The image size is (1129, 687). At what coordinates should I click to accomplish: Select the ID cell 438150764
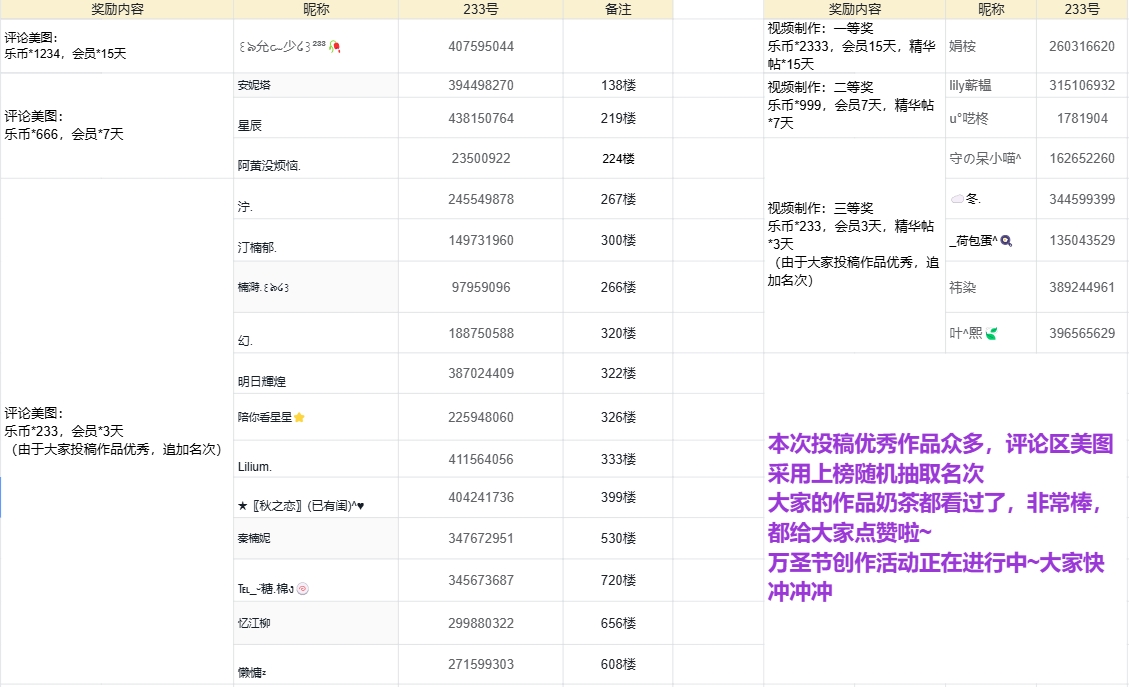[x=481, y=118]
